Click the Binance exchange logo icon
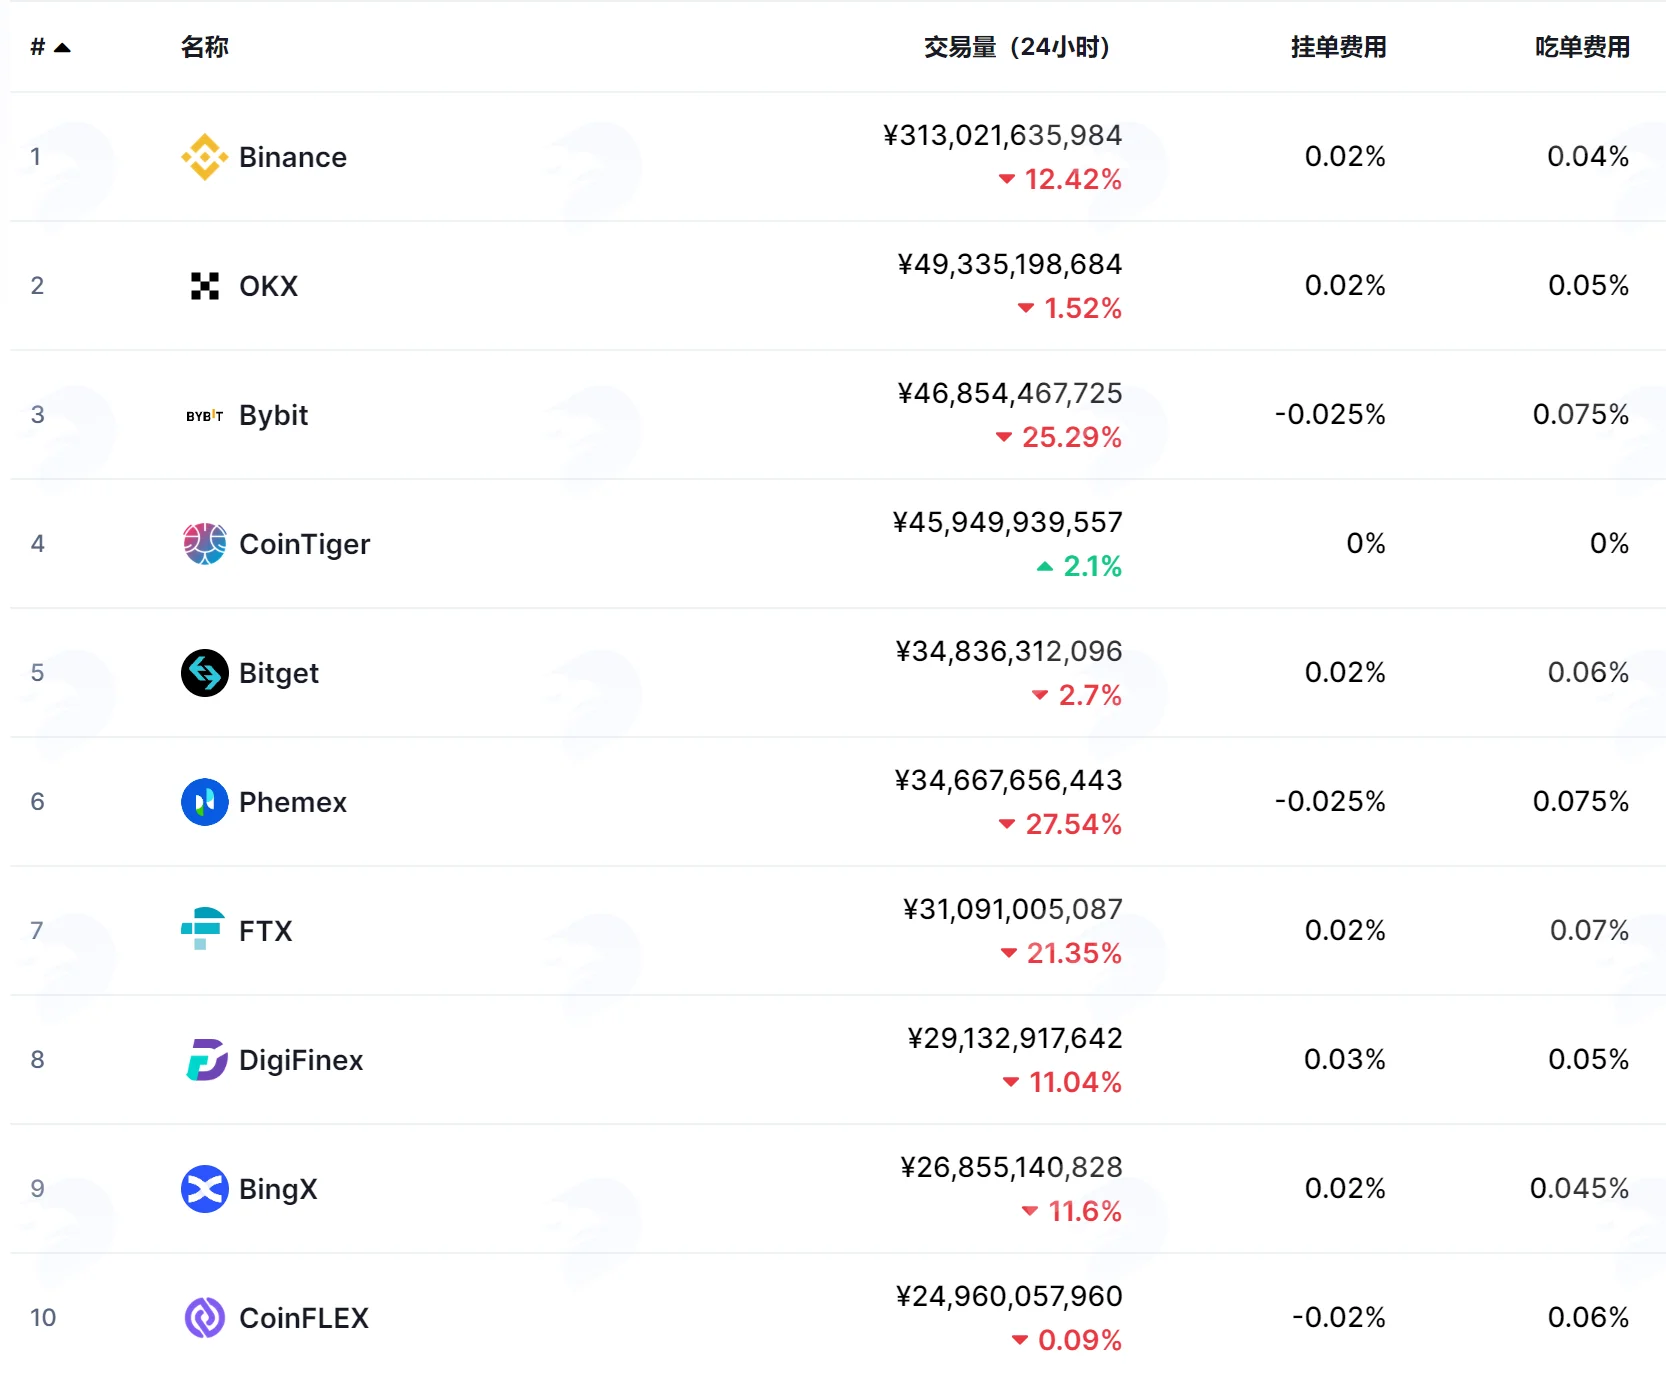1666x1378 pixels. click(x=204, y=157)
